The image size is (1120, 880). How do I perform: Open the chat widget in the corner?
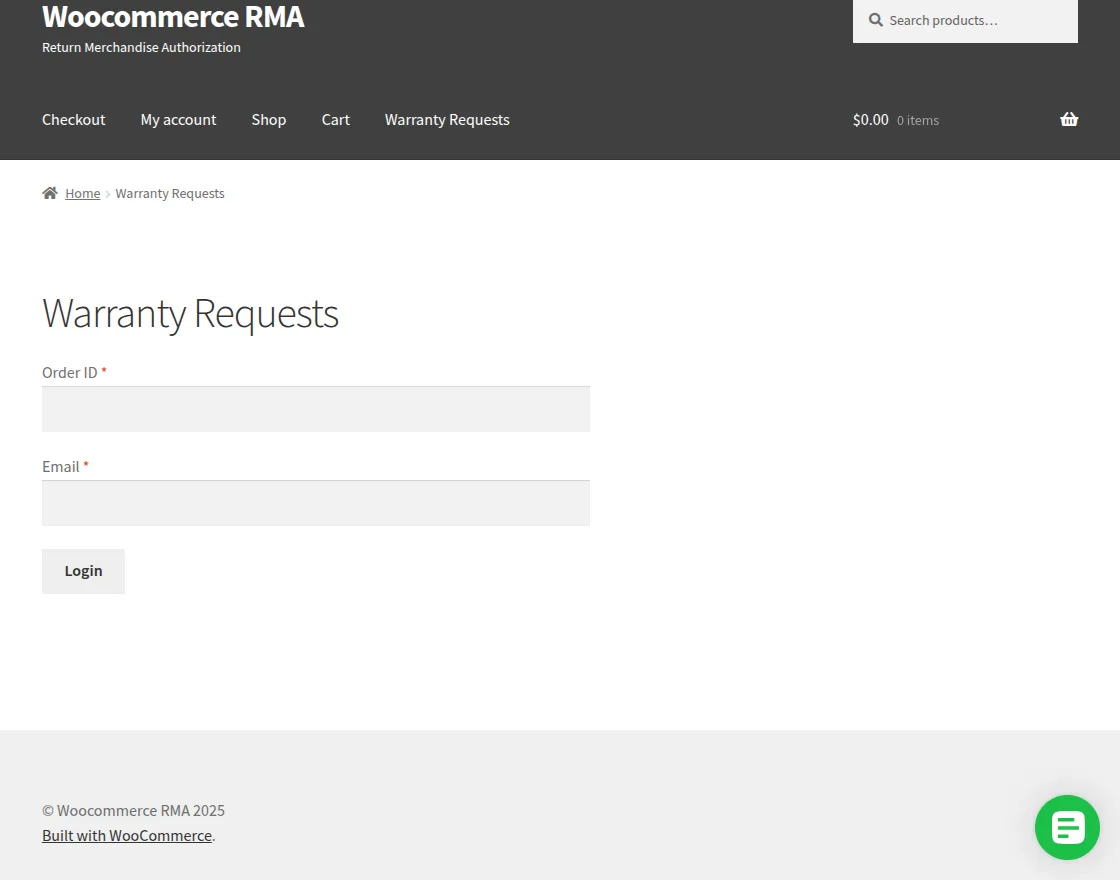[x=1066, y=827]
